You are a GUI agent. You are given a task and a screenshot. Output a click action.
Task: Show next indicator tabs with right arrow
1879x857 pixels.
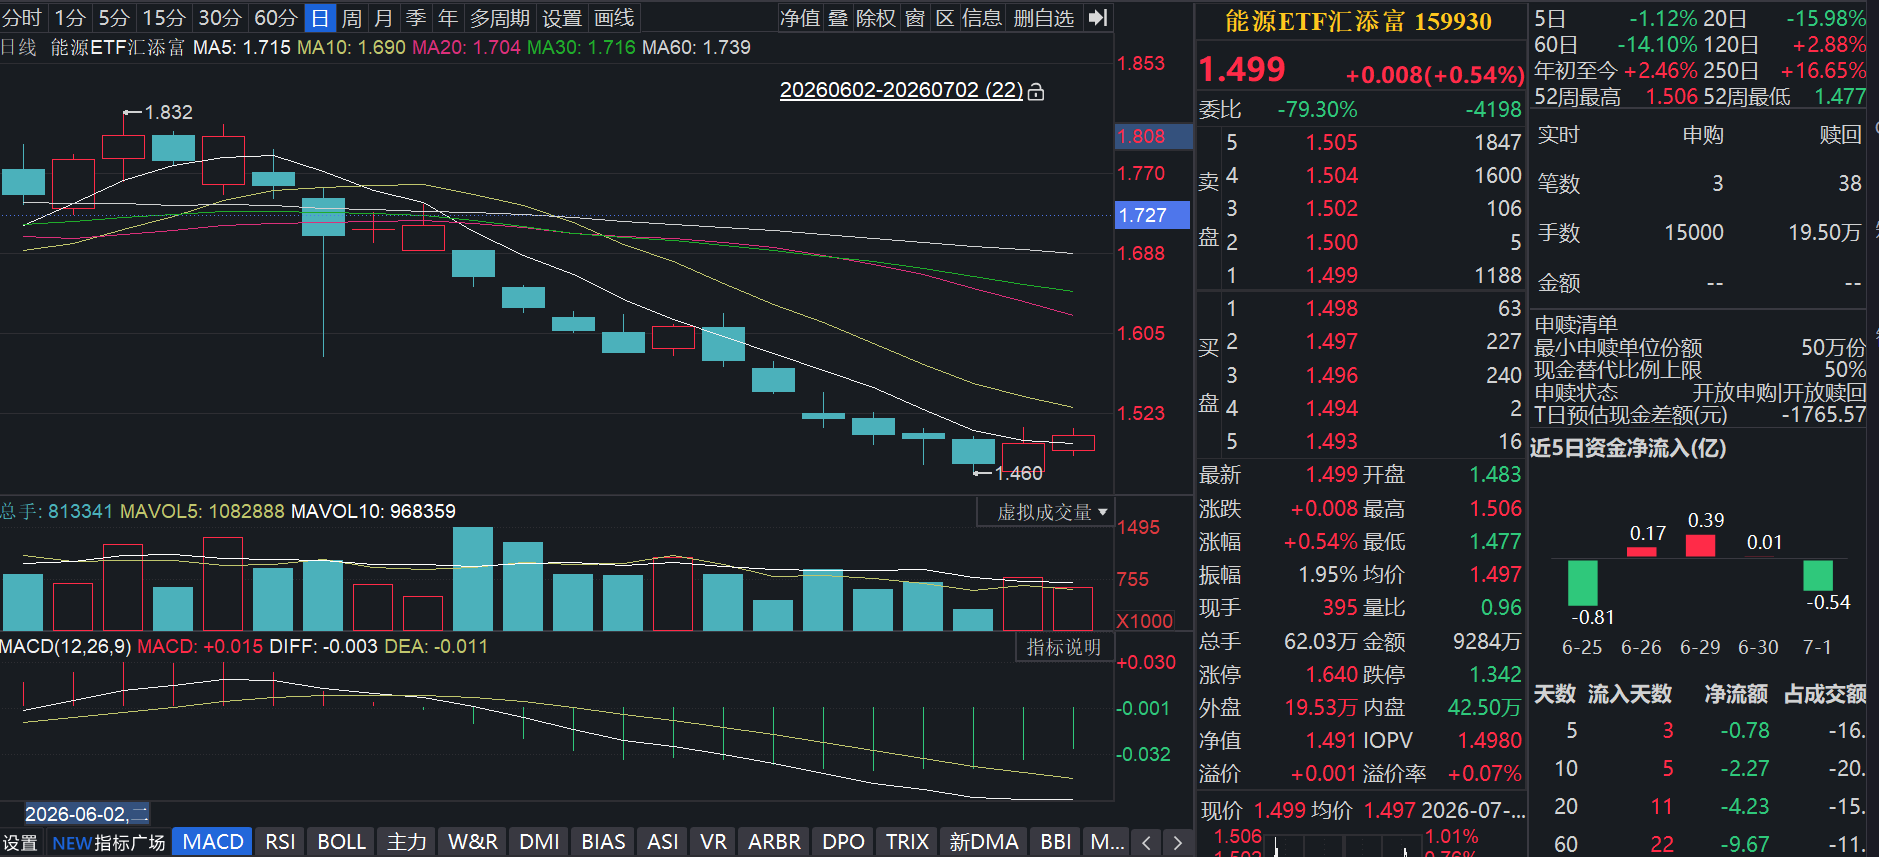click(1177, 843)
